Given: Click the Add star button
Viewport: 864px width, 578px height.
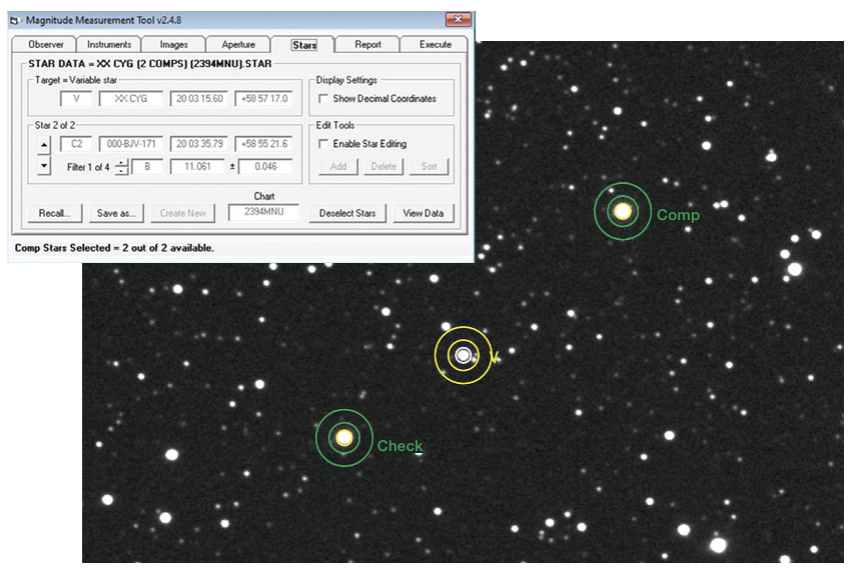Looking at the screenshot, I should tap(338, 166).
